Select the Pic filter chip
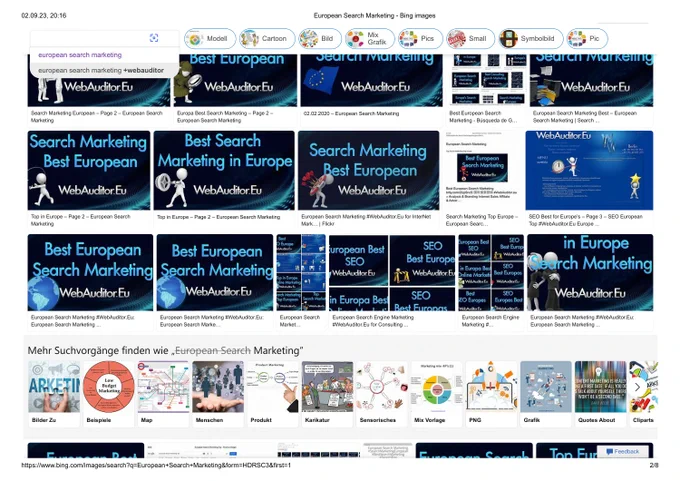Image resolution: width=680 pixels, height=481 pixels. (x=587, y=39)
